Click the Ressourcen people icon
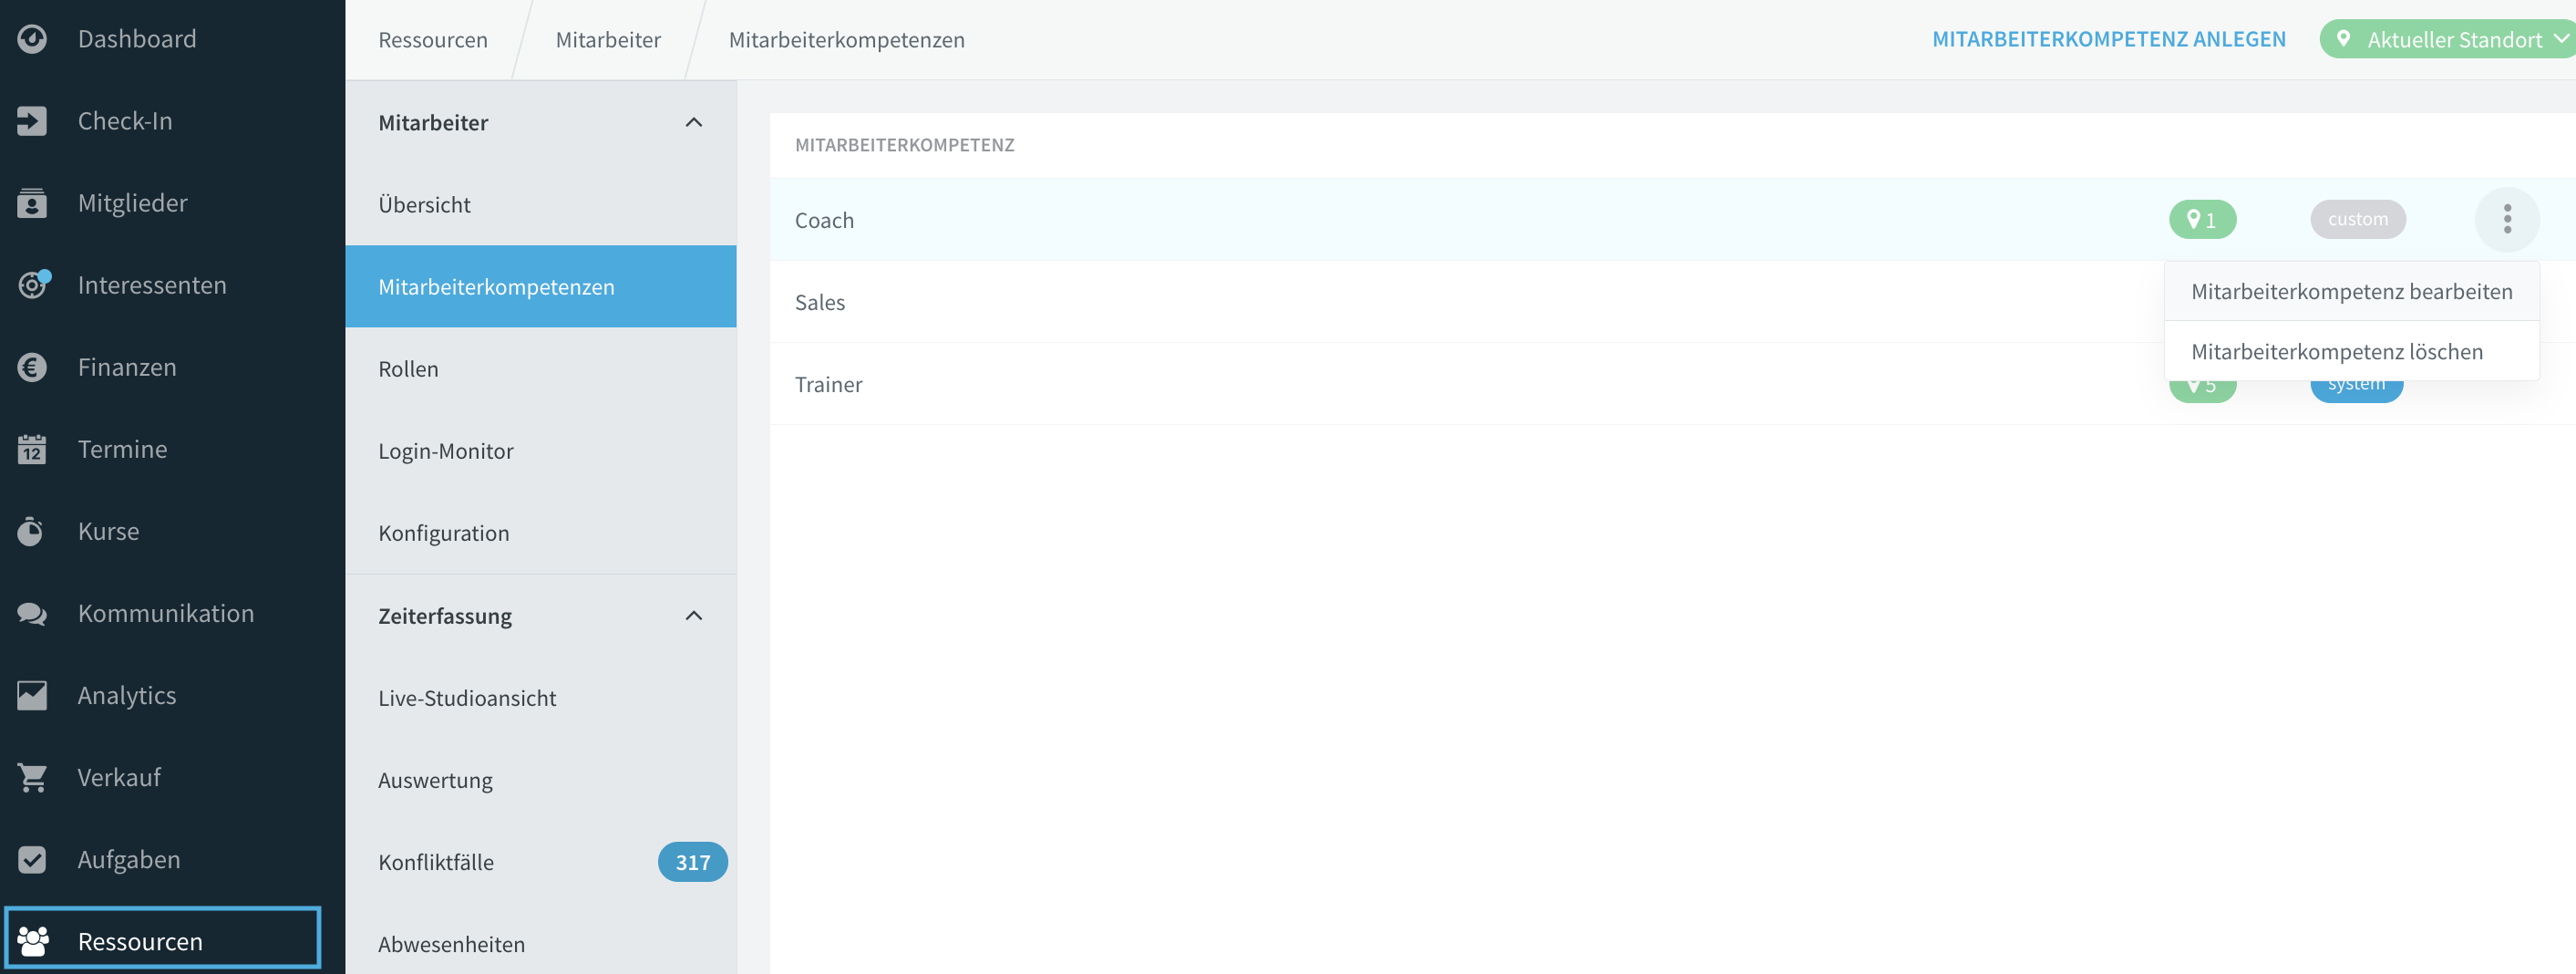The image size is (2576, 974). tap(33, 941)
